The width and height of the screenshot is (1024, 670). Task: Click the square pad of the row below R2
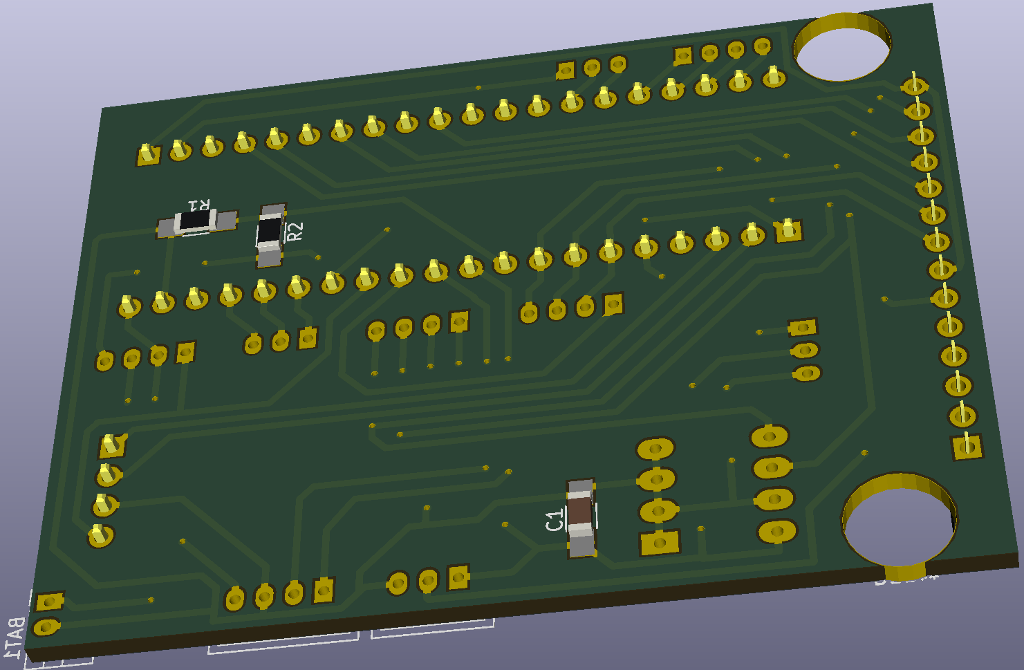(788, 231)
